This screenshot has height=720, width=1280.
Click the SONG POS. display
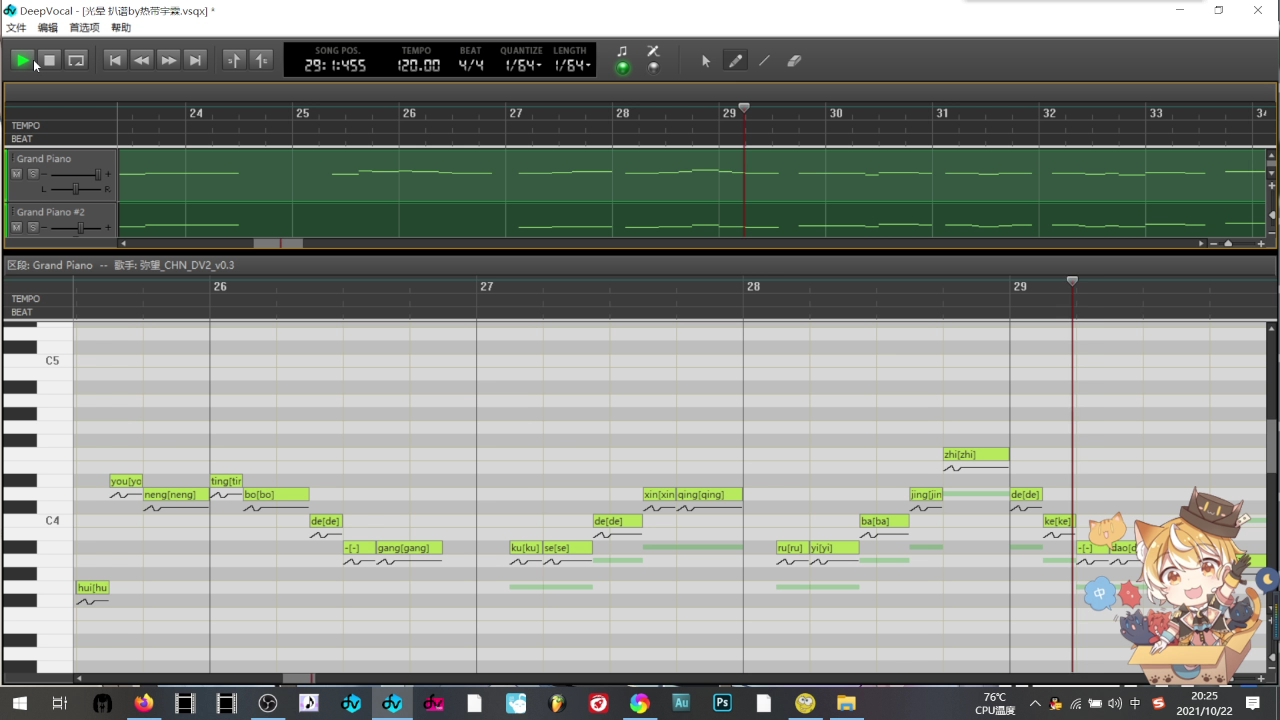click(x=336, y=66)
